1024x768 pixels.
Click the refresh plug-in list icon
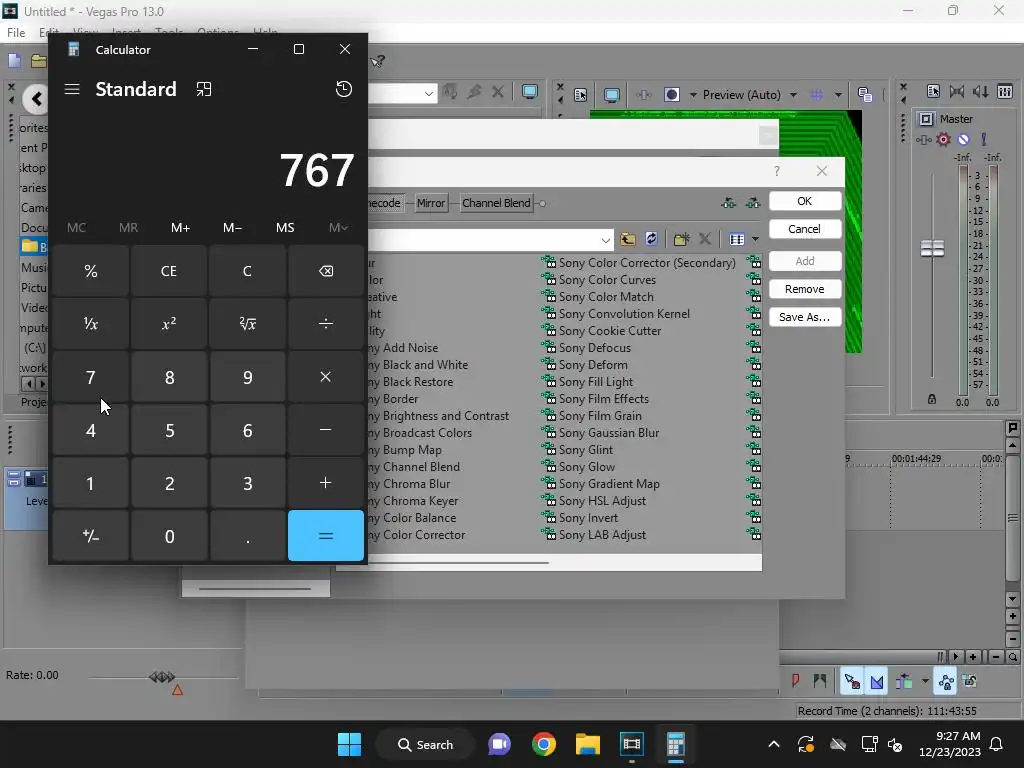651,239
